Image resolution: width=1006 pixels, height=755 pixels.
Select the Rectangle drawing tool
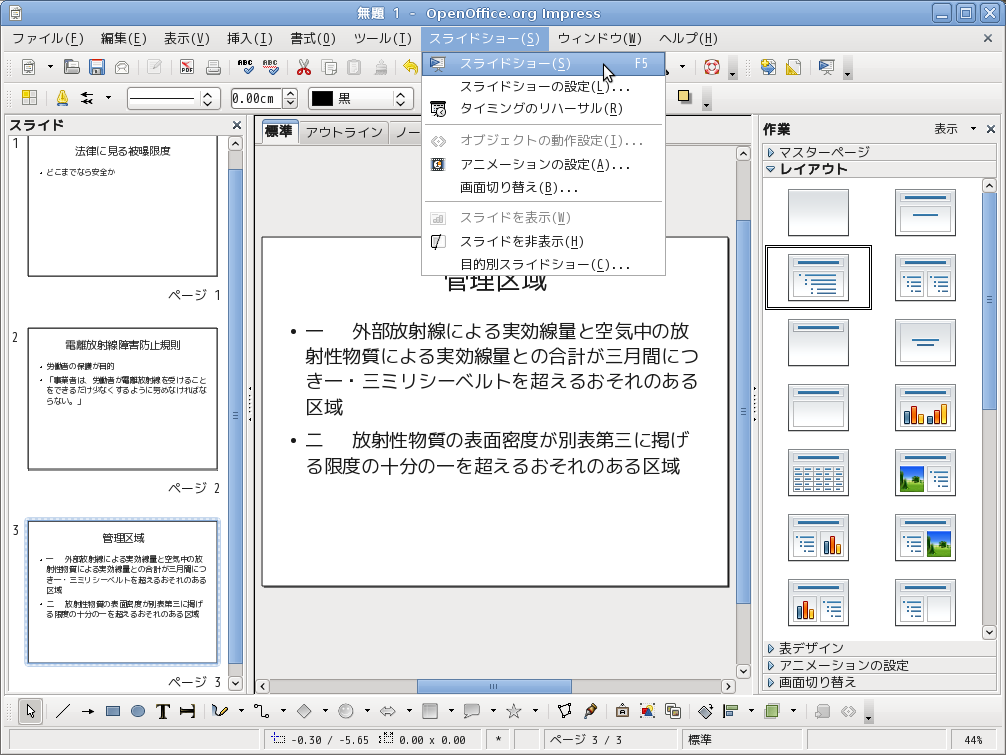[113, 711]
